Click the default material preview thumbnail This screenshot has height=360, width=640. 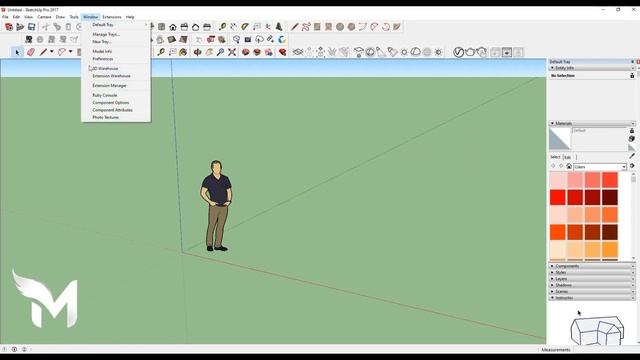pos(560,139)
